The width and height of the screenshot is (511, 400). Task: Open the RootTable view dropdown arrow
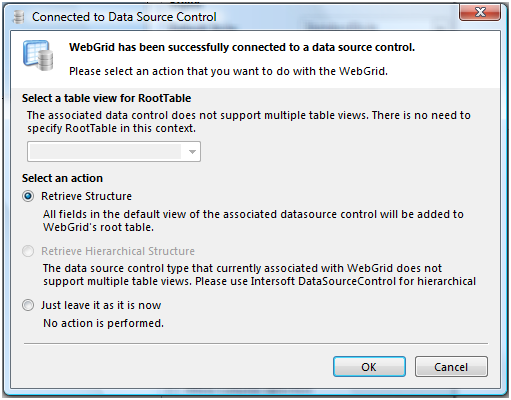coord(192,152)
